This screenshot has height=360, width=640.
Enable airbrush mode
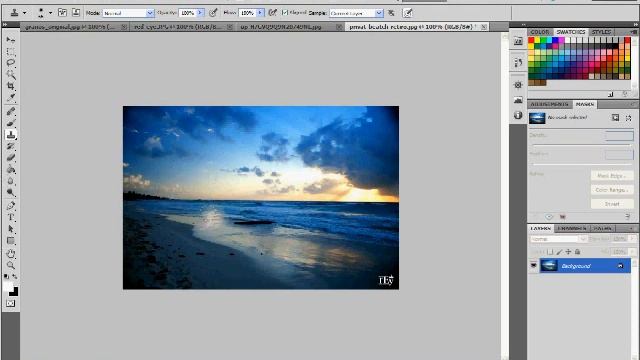click(273, 13)
